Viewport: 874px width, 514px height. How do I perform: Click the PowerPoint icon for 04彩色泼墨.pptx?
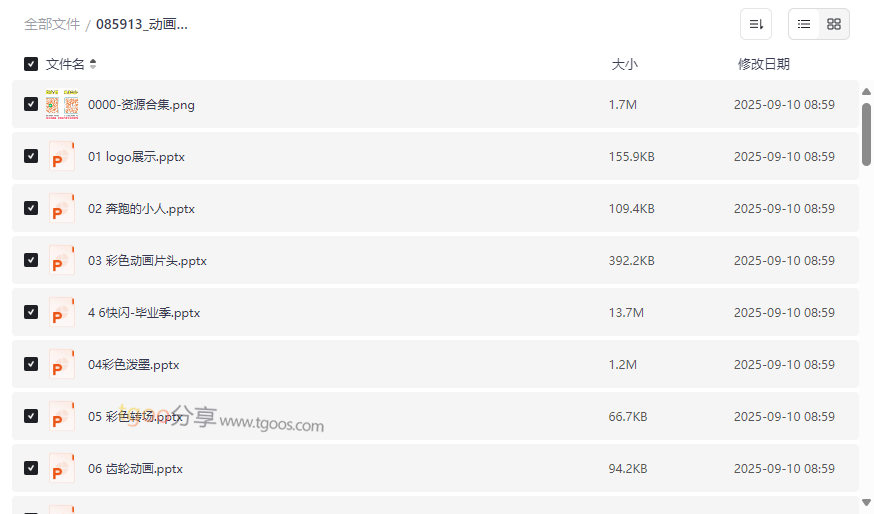pyautogui.click(x=62, y=365)
